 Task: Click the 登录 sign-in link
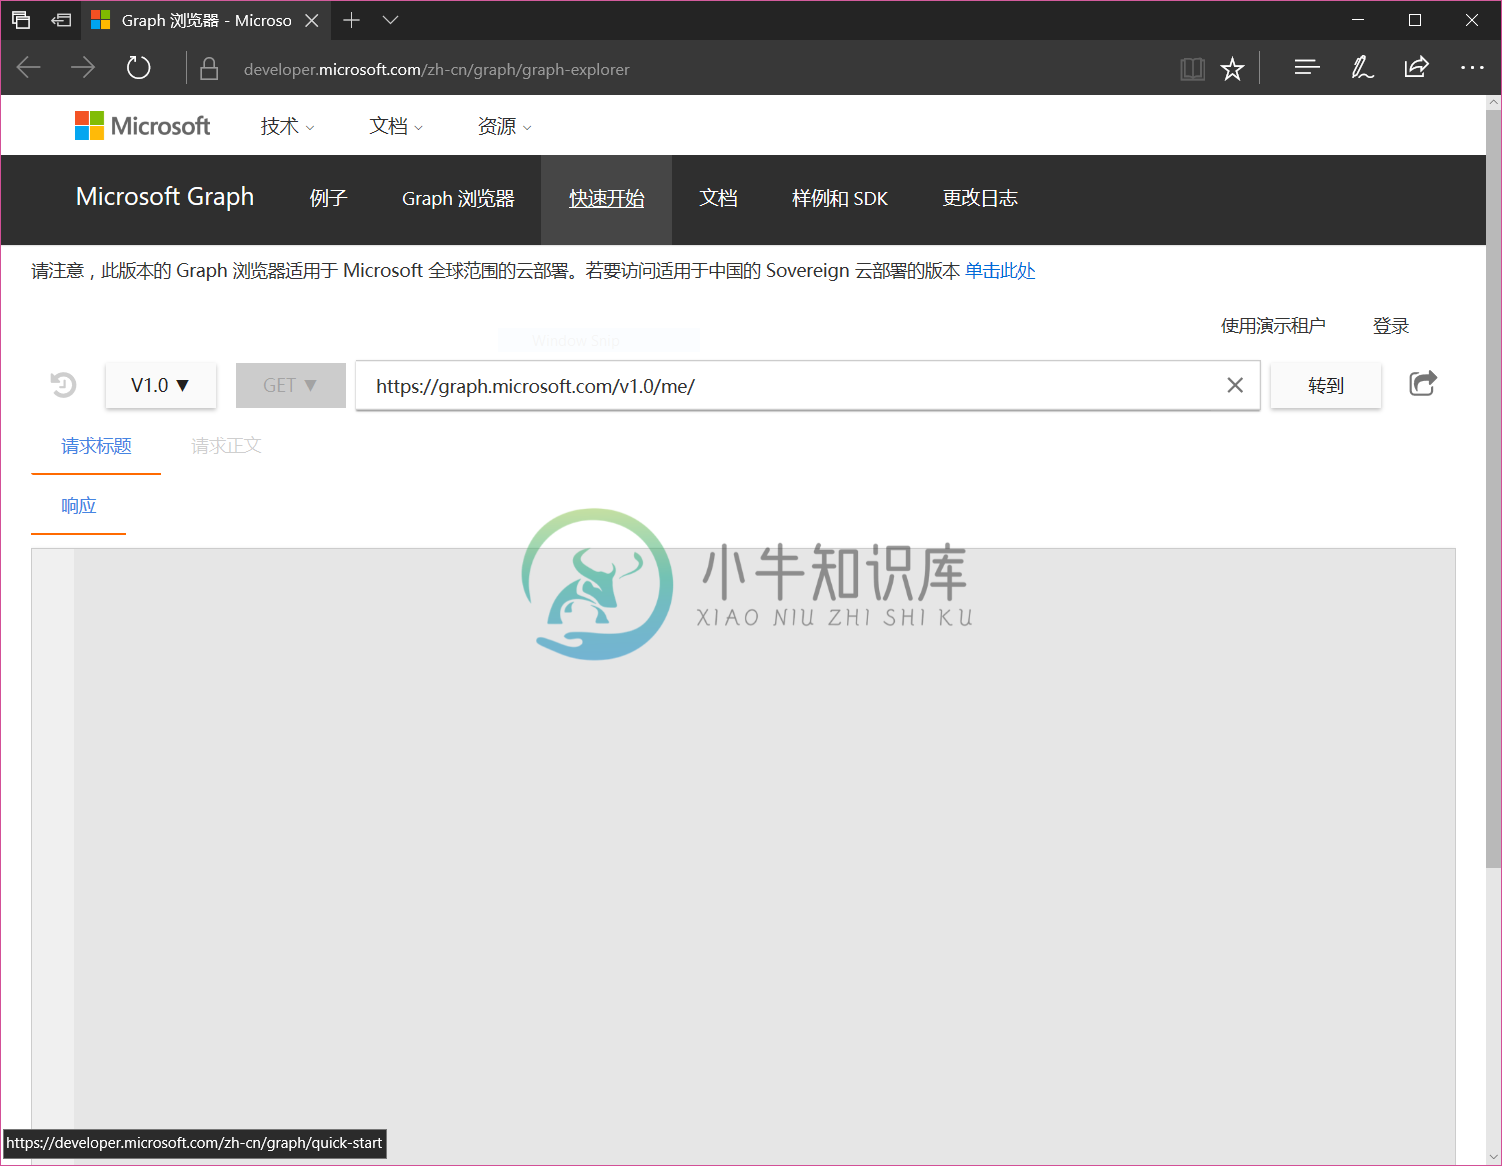coord(1391,326)
